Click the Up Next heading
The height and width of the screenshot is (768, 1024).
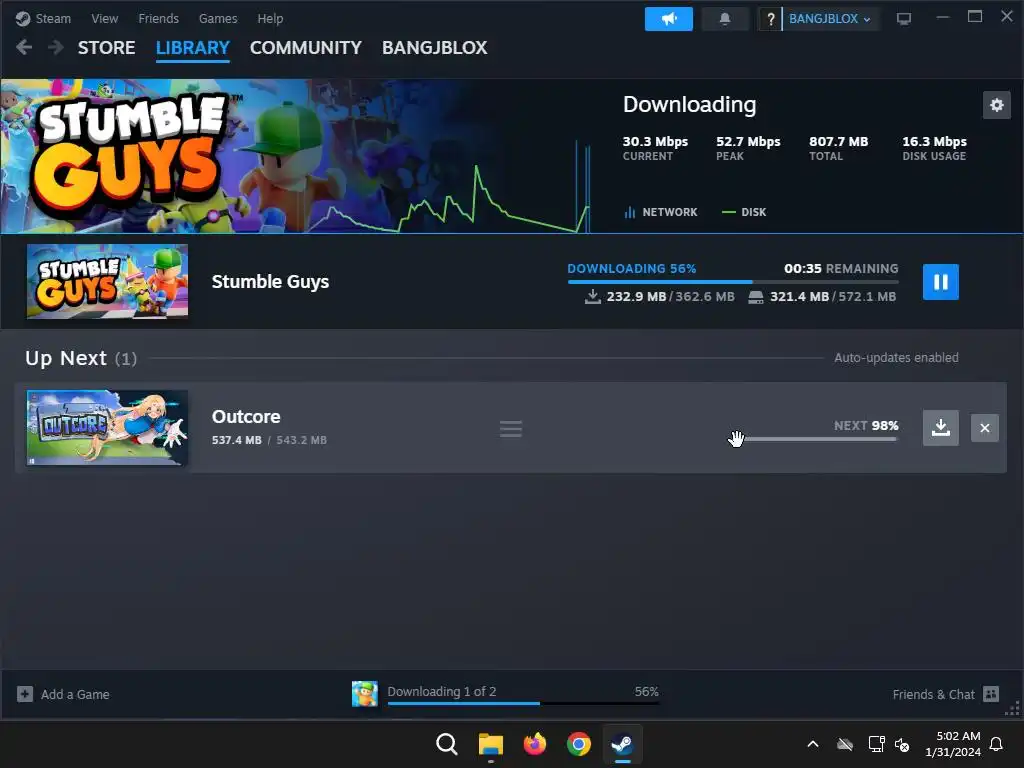click(66, 358)
